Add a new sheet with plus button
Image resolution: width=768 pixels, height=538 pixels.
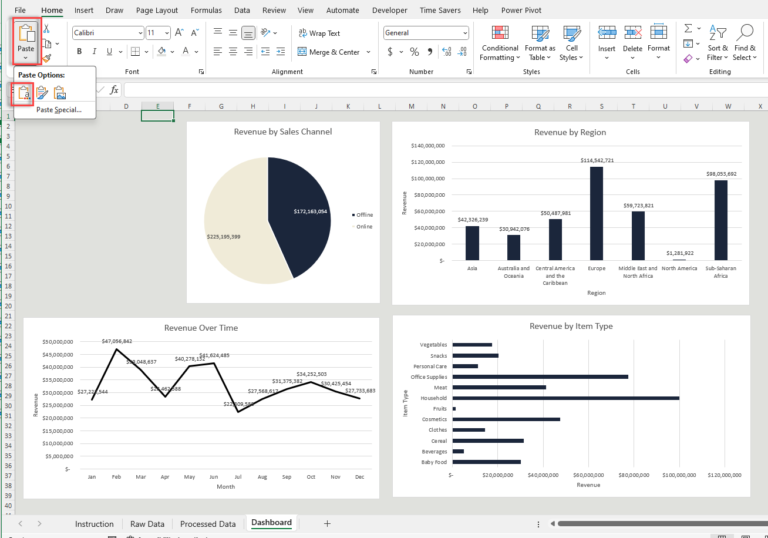[x=327, y=524]
